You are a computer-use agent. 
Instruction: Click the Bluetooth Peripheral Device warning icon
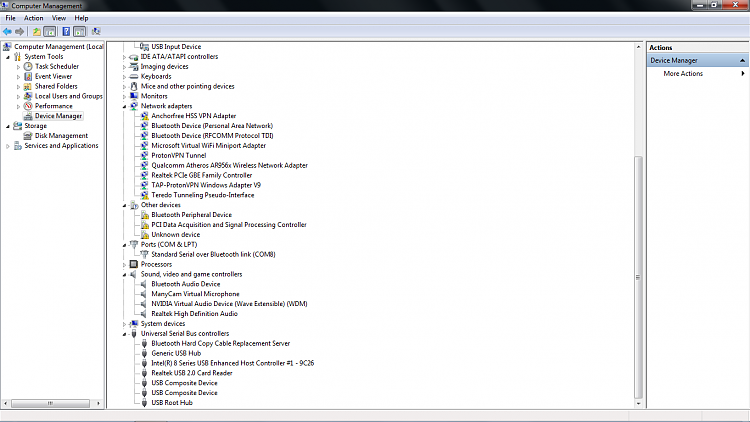(x=144, y=215)
